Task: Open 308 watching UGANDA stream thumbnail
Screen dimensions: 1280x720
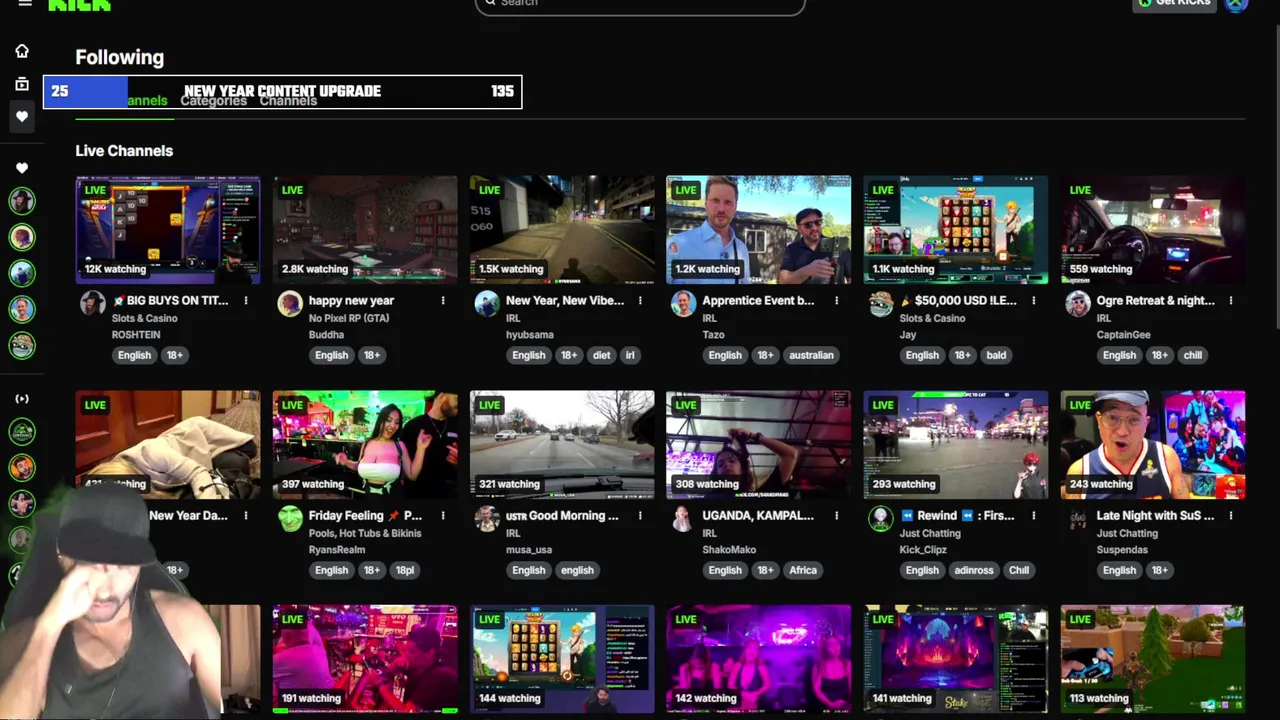Action: 759,445
